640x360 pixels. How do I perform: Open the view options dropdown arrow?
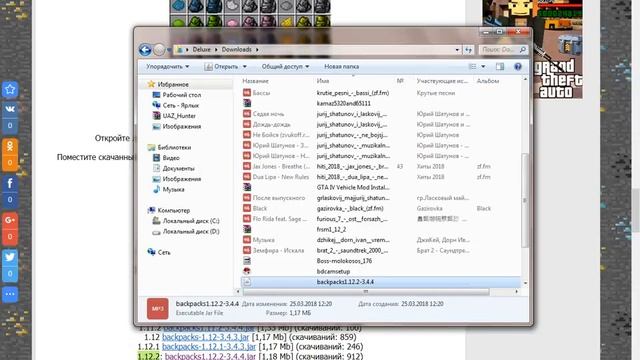(x=483, y=67)
